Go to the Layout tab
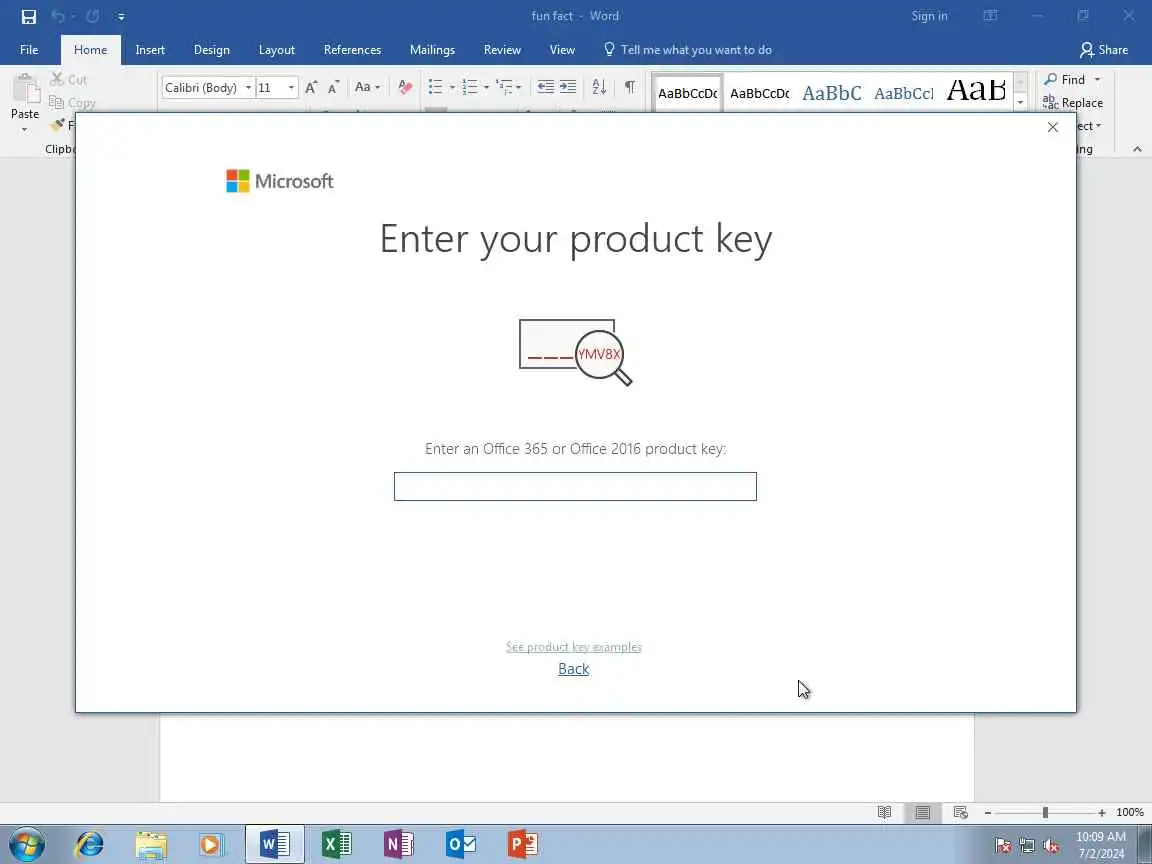 pyautogui.click(x=277, y=50)
